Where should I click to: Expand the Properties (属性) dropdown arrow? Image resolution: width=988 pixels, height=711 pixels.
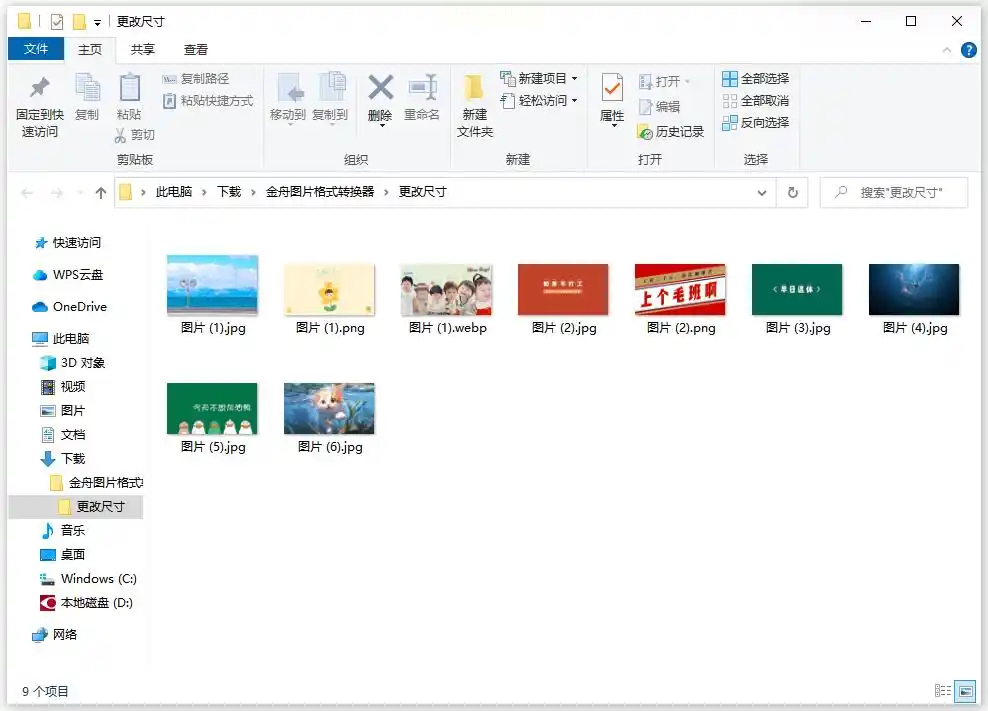click(614, 126)
